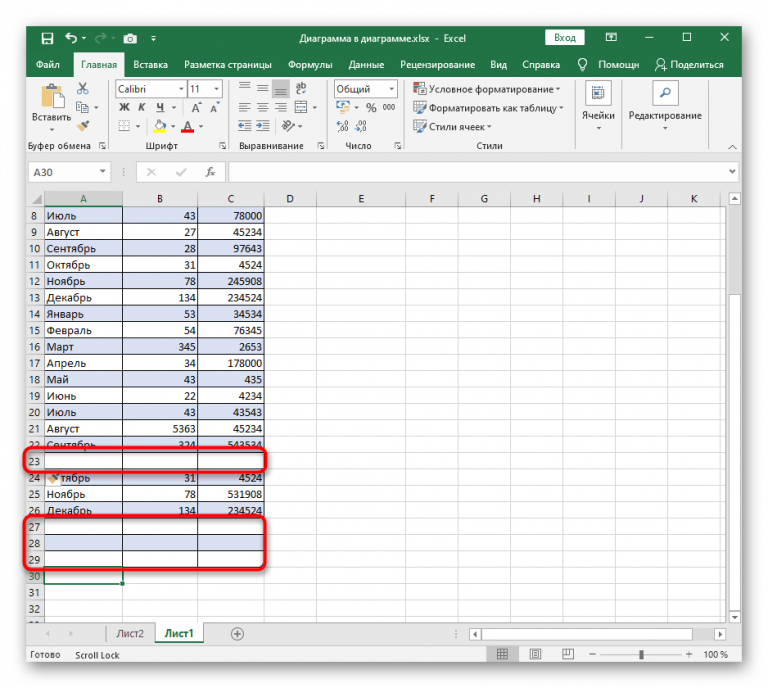
Task: Center-align text horizontally in the alignment group
Action: coord(263,108)
